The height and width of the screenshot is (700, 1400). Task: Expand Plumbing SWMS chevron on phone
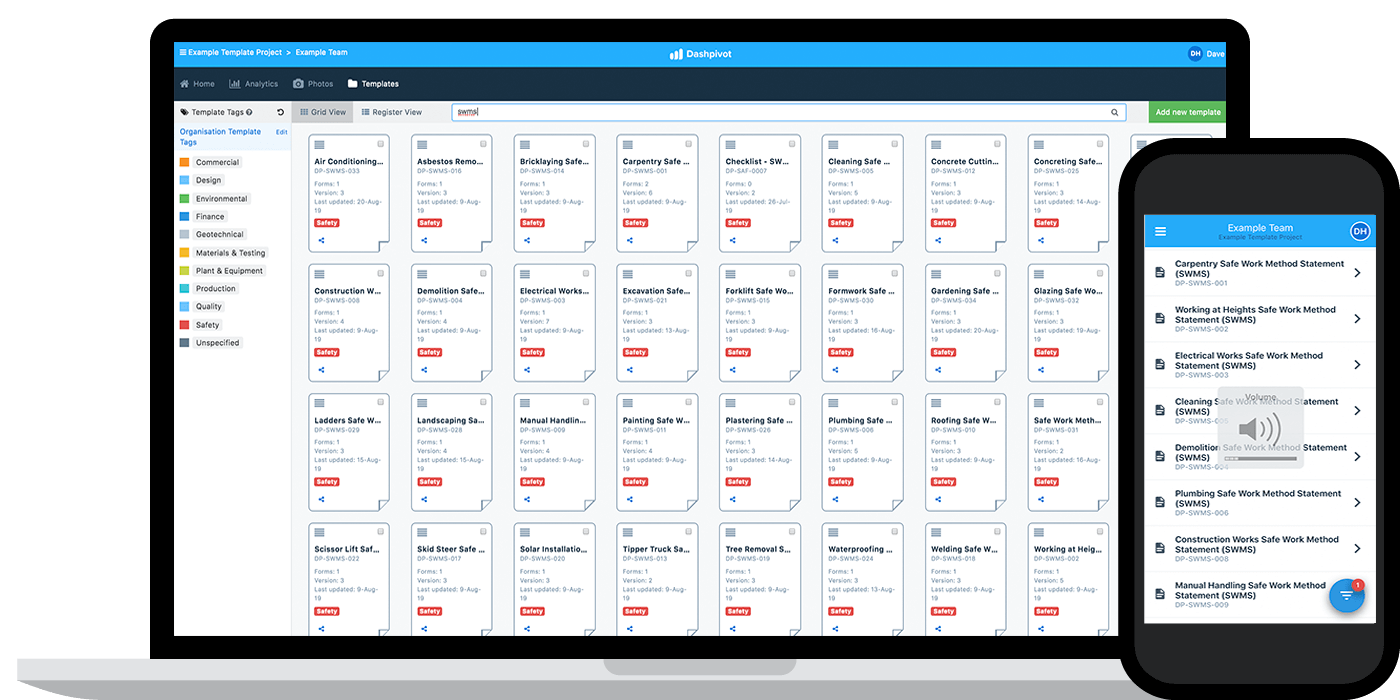(x=1357, y=503)
